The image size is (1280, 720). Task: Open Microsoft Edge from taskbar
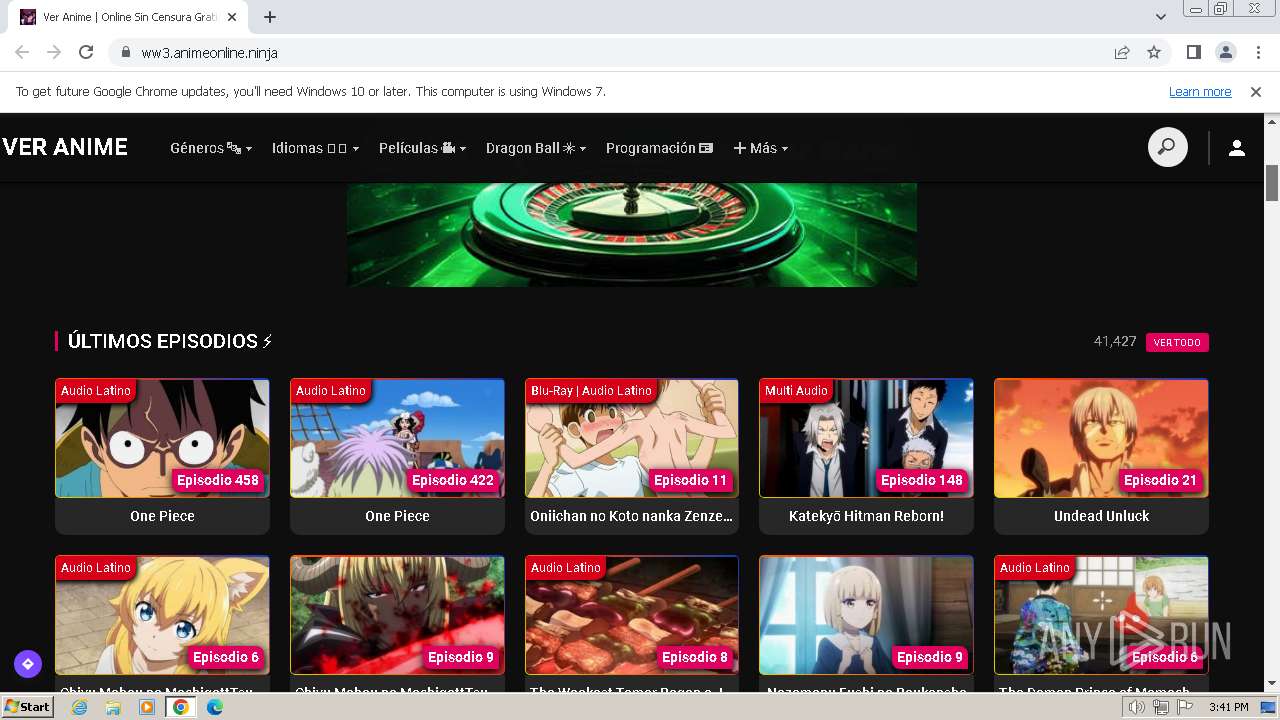pos(215,707)
